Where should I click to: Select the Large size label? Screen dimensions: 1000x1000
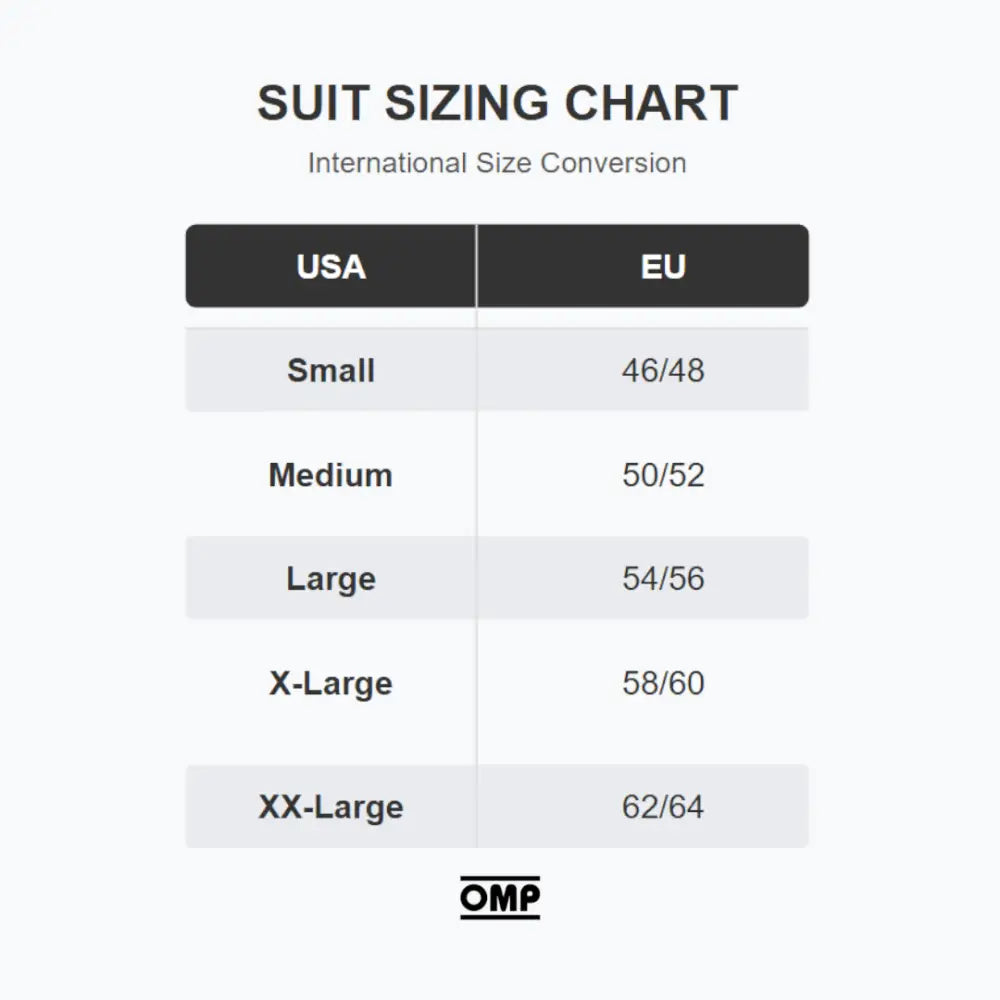[x=331, y=578]
